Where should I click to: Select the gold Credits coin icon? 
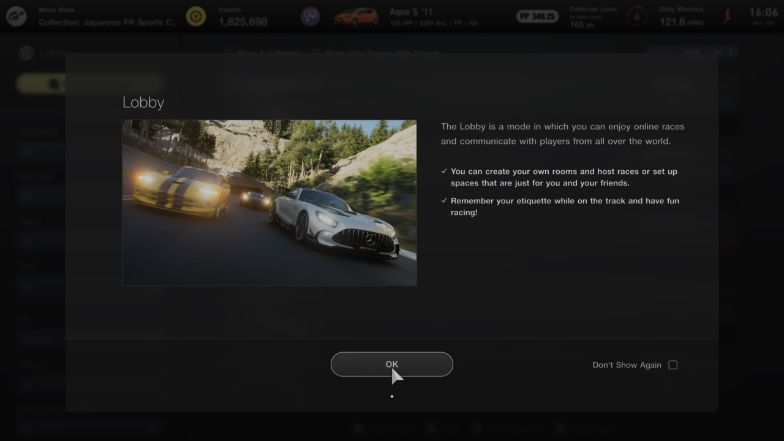(x=196, y=16)
